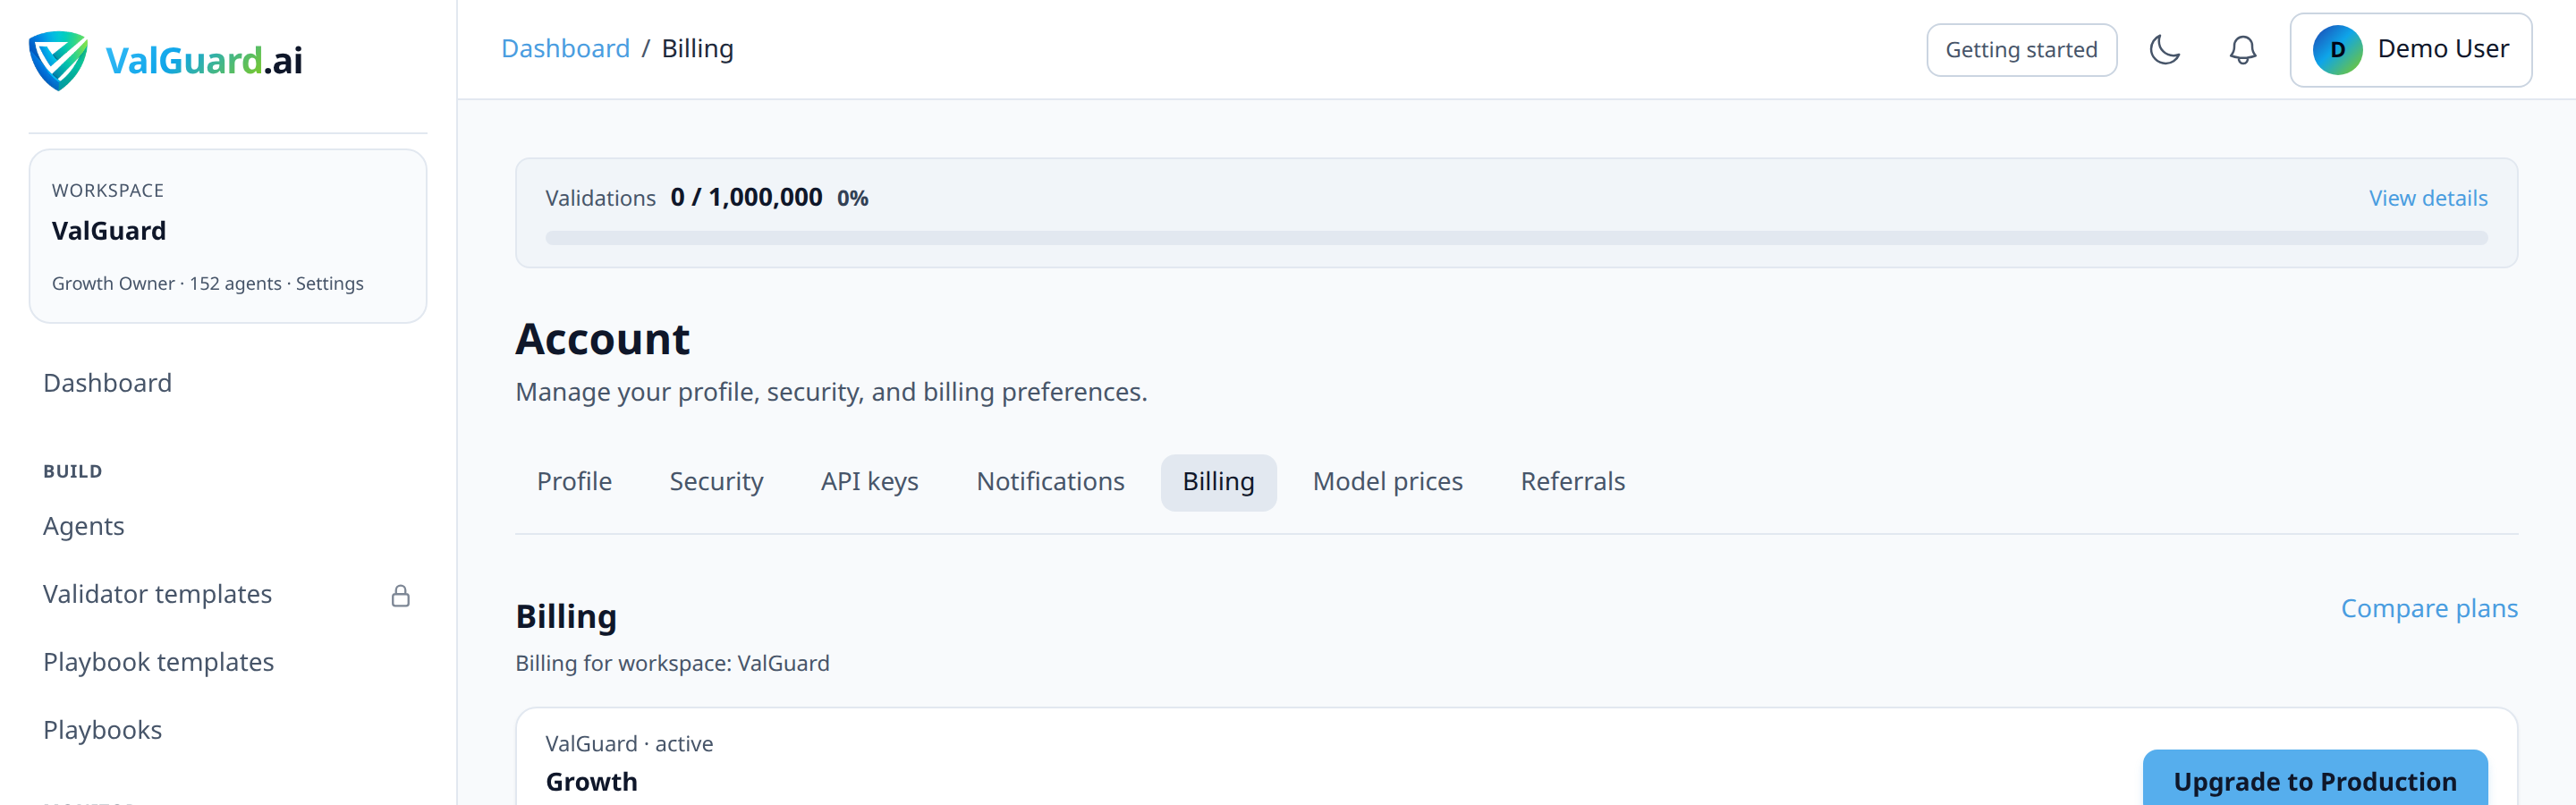Image resolution: width=2576 pixels, height=805 pixels.
Task: Open the API keys tab
Action: point(869,482)
